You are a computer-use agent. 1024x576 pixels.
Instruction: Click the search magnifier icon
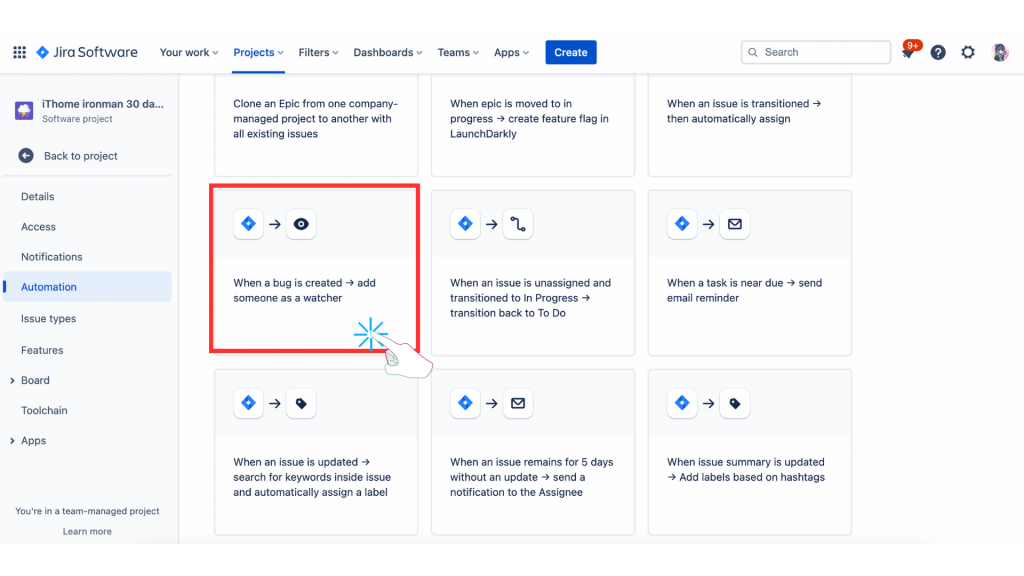click(753, 52)
